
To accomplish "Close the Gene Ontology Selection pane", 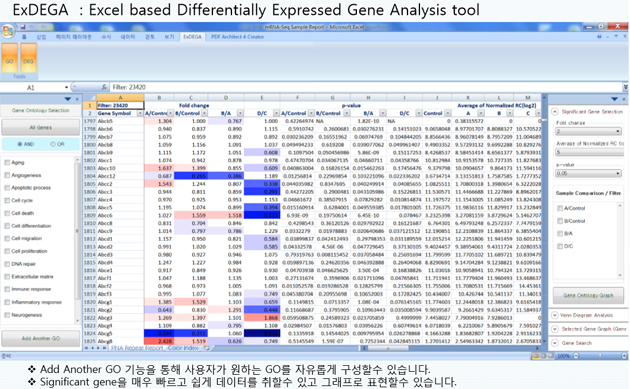I will click(x=77, y=99).
